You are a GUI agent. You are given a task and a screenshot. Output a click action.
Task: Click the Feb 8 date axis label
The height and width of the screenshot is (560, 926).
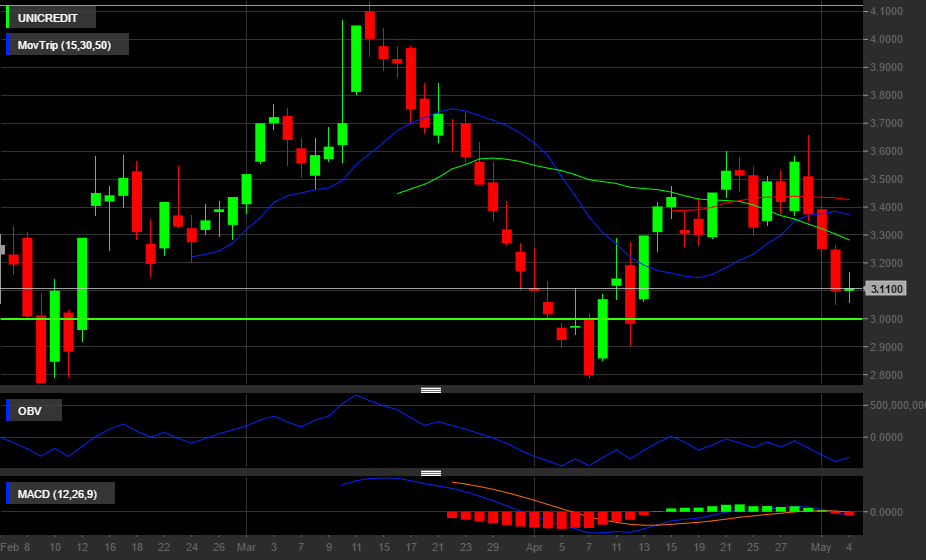15,548
